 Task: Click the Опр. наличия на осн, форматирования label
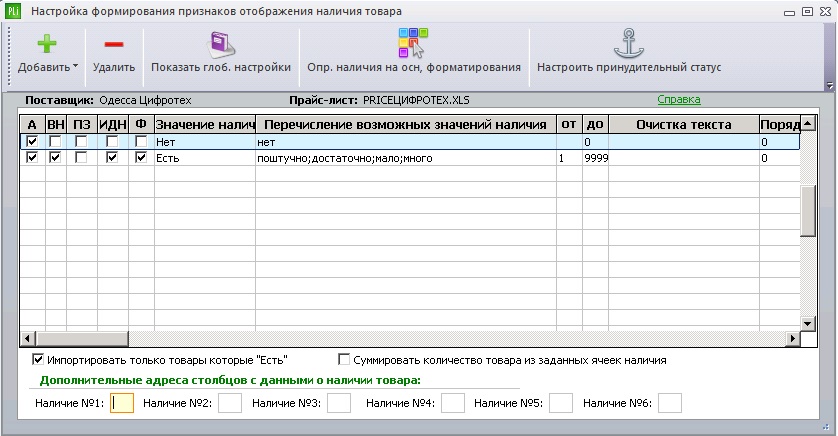[x=414, y=67]
